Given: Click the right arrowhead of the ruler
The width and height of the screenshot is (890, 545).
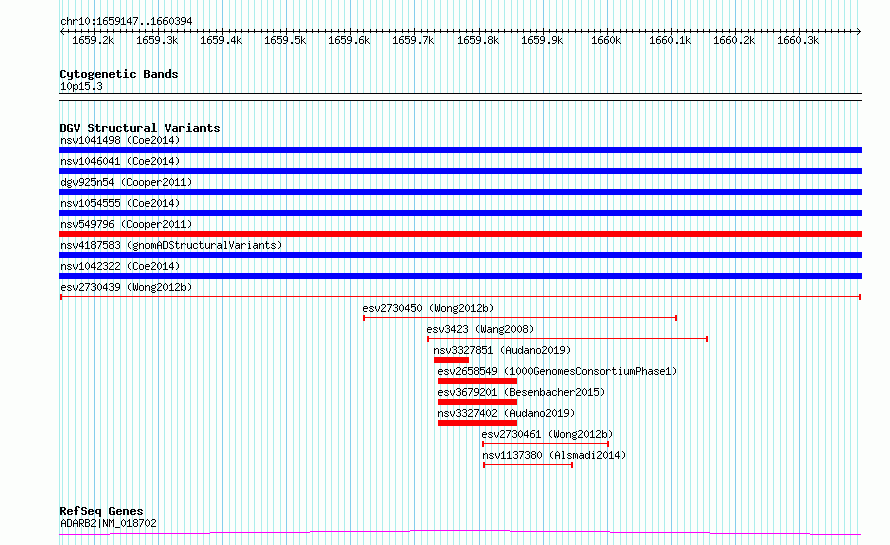Looking at the screenshot, I should coord(859,32).
